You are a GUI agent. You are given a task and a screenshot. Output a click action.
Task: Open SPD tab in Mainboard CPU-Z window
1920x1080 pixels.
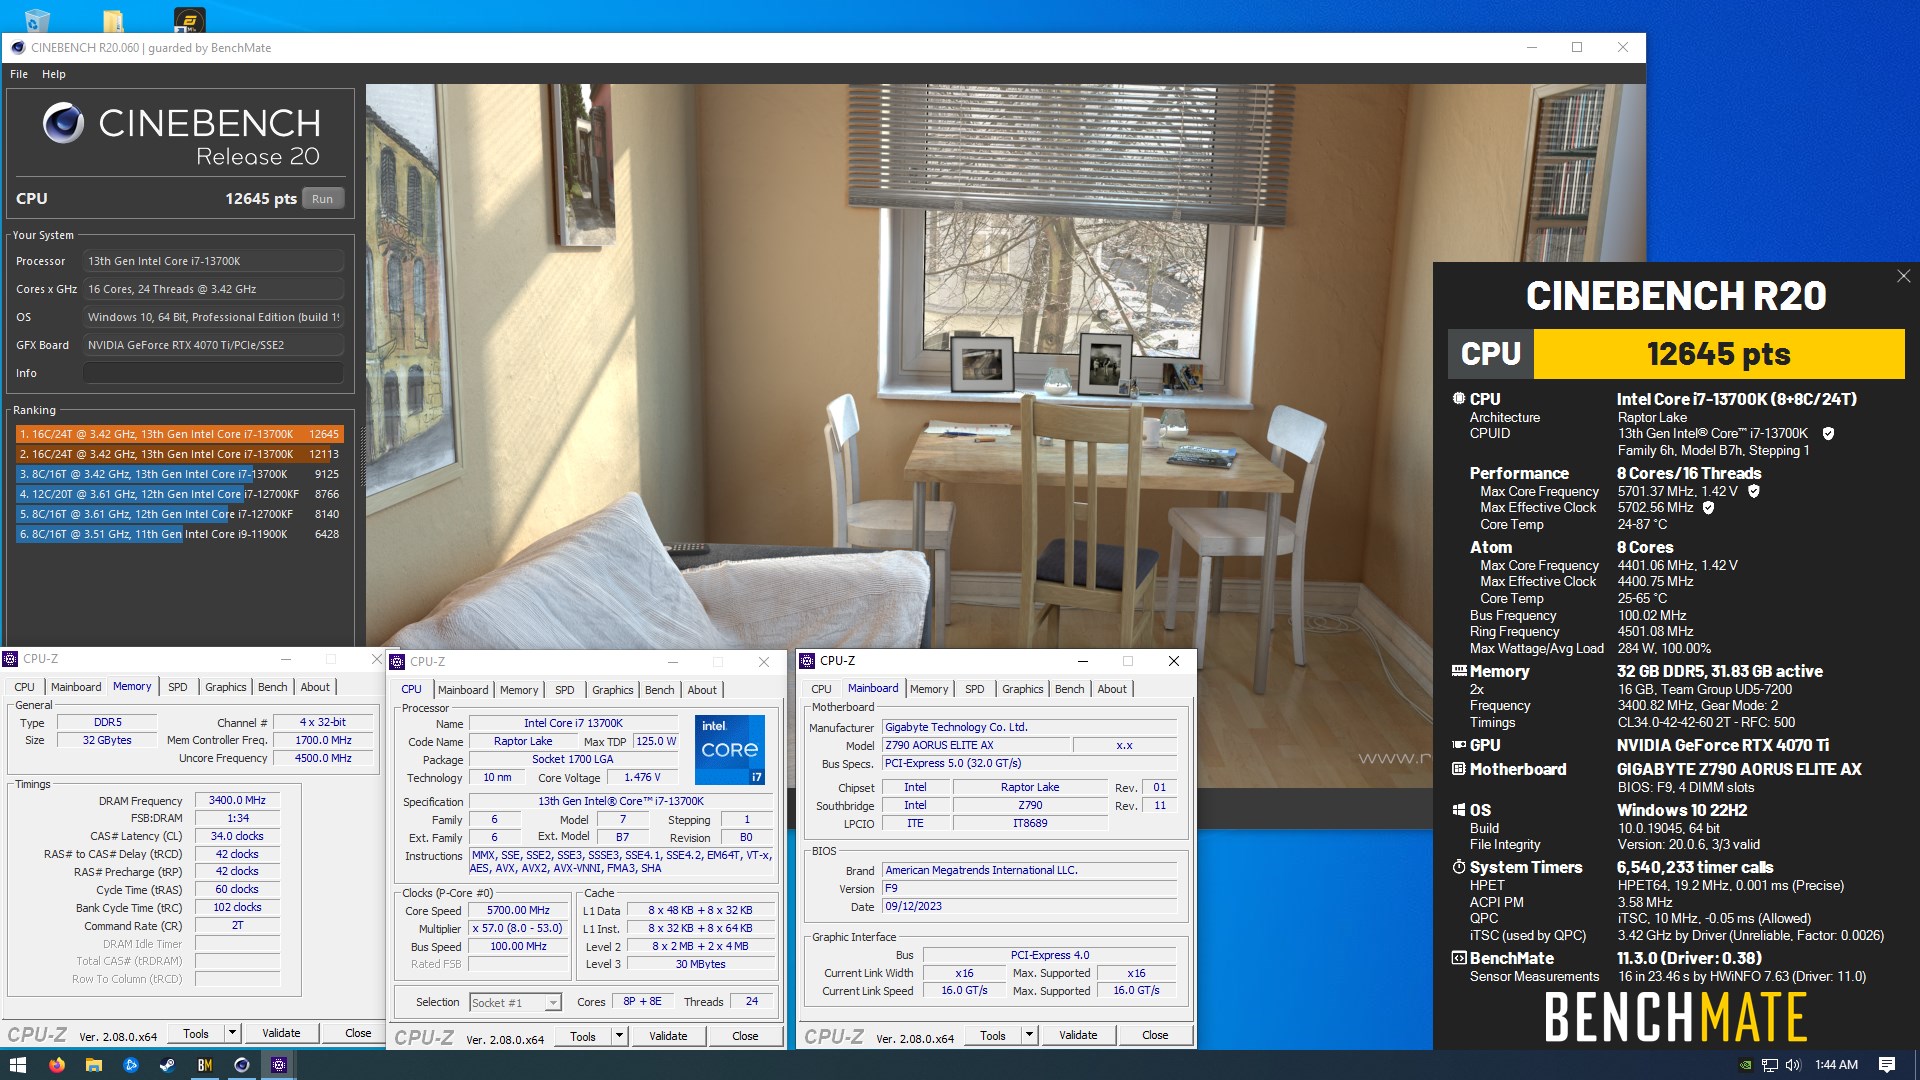974,689
